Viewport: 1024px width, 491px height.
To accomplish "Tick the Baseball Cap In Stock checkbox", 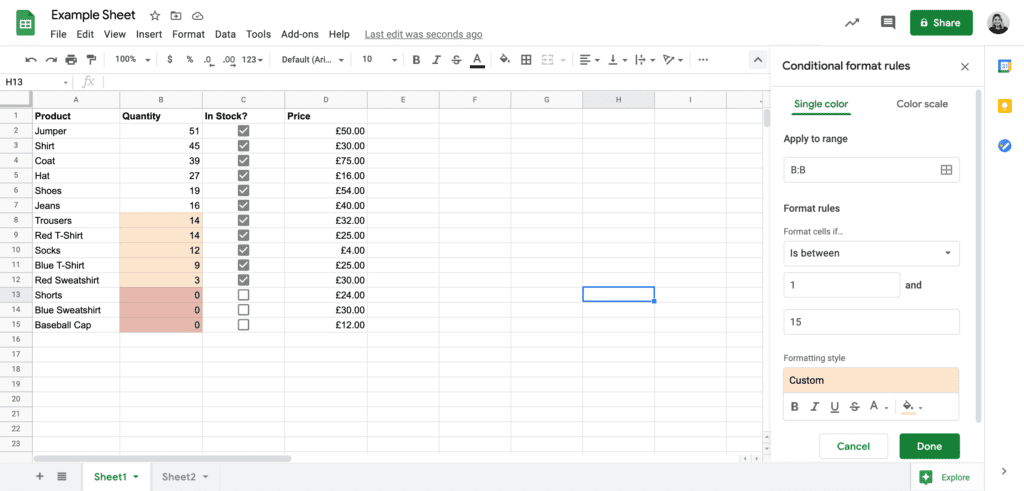I will [x=243, y=325].
